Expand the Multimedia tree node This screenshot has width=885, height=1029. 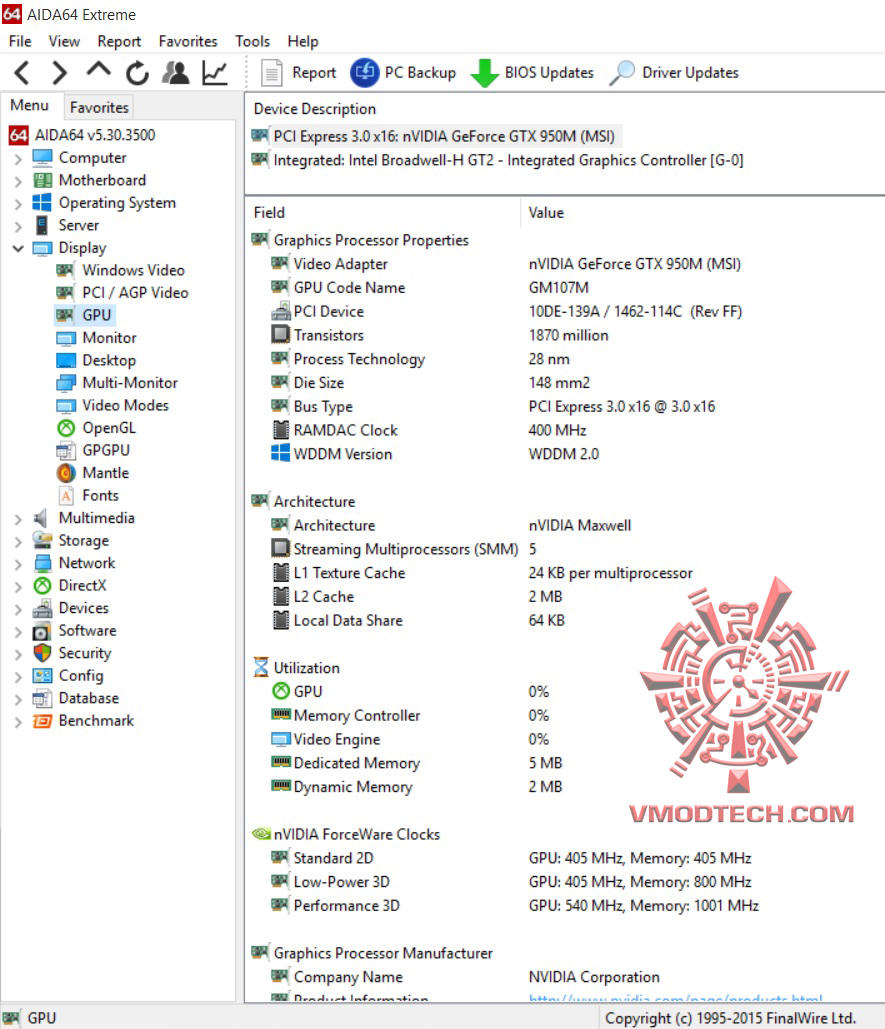point(18,519)
